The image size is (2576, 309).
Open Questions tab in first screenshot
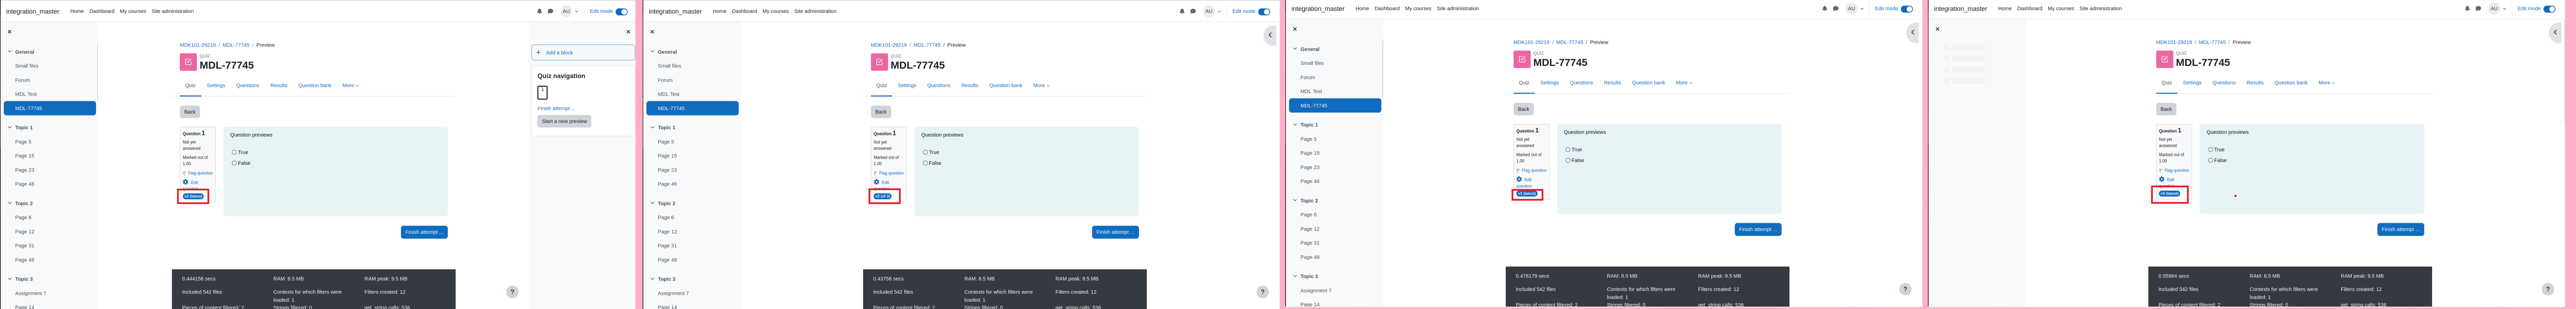[248, 85]
